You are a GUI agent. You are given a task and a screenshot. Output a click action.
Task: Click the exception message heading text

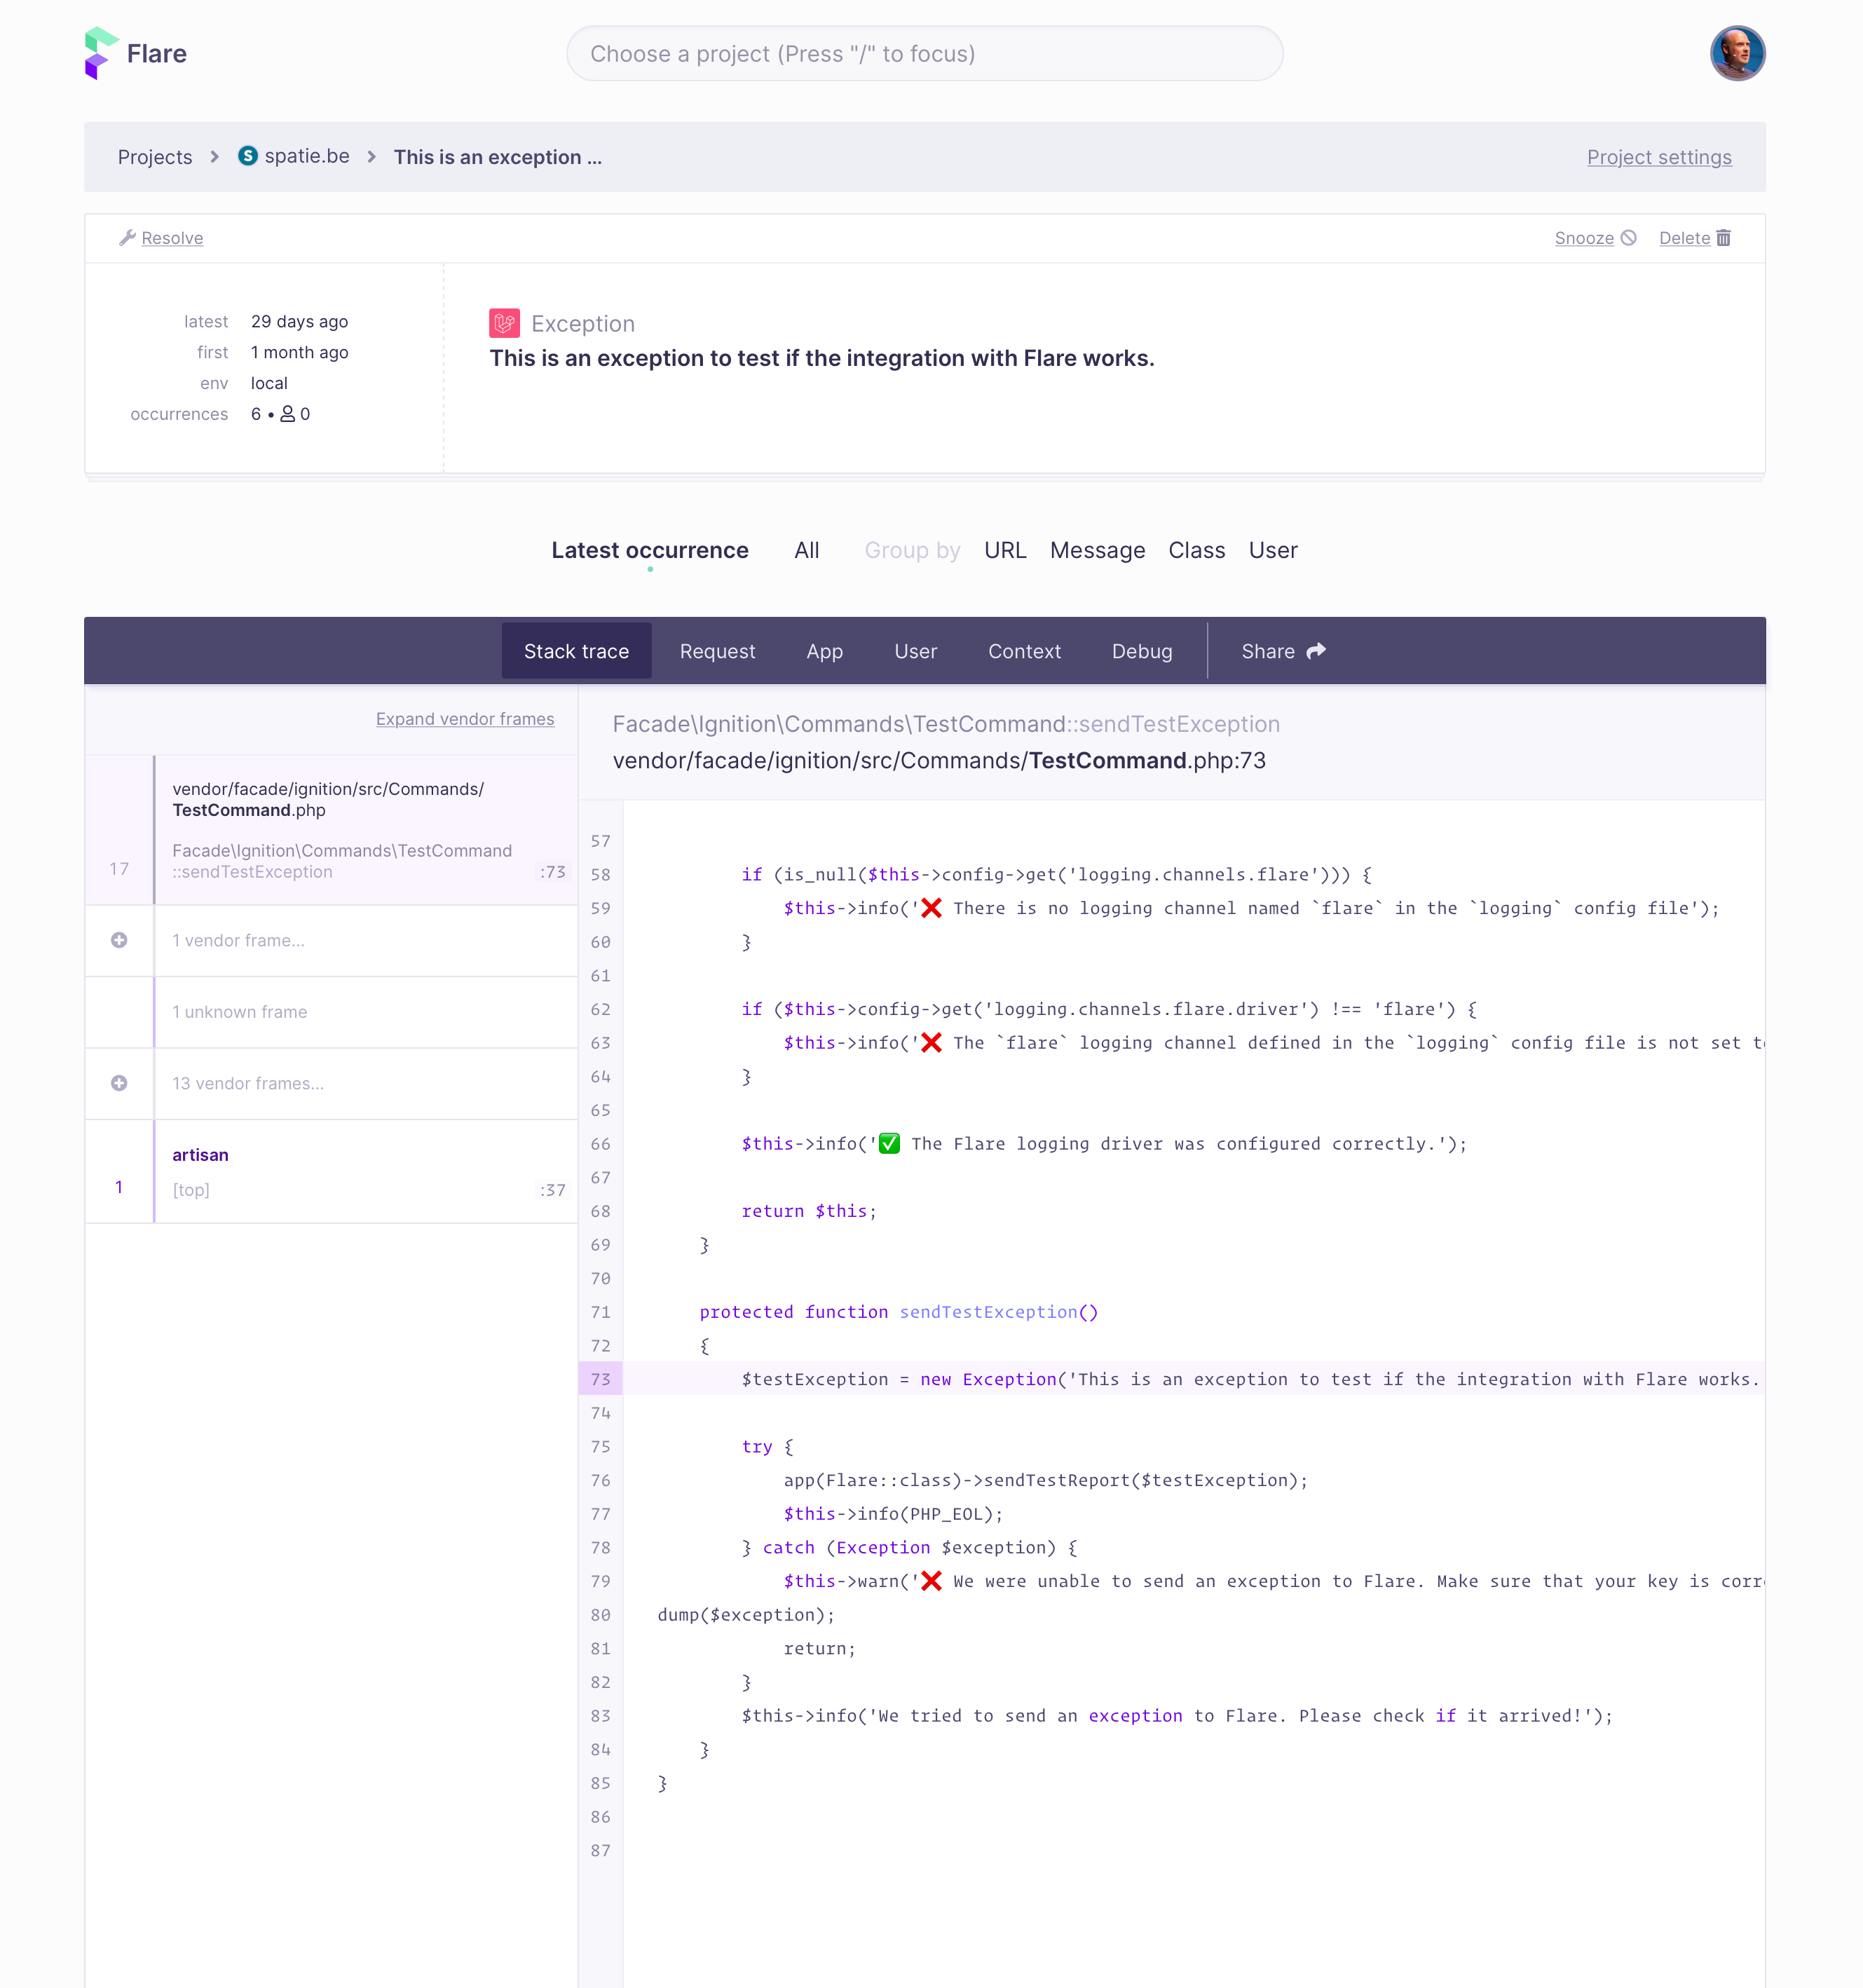(x=822, y=358)
